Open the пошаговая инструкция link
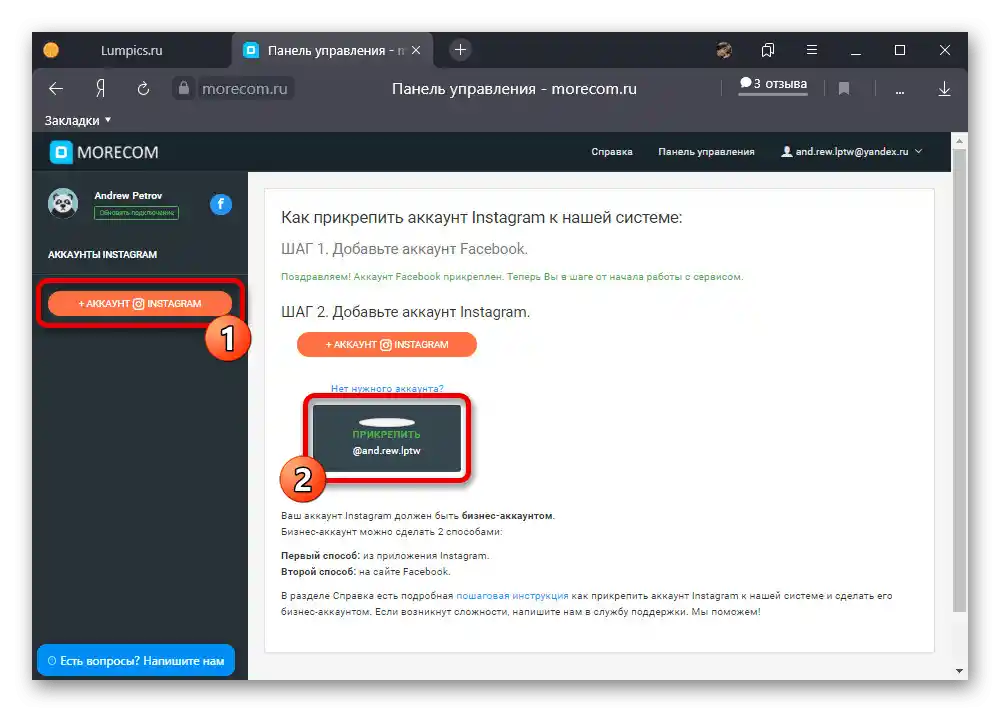Screen dimensions: 1000x712 (x=512, y=595)
